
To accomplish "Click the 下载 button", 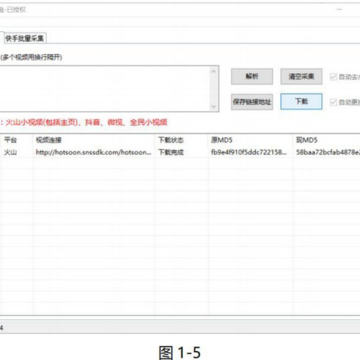I will [x=301, y=102].
